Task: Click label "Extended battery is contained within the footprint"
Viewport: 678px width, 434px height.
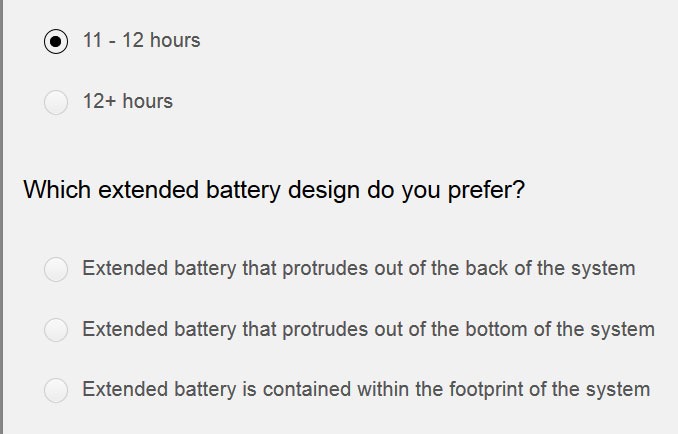Action: coord(366,389)
